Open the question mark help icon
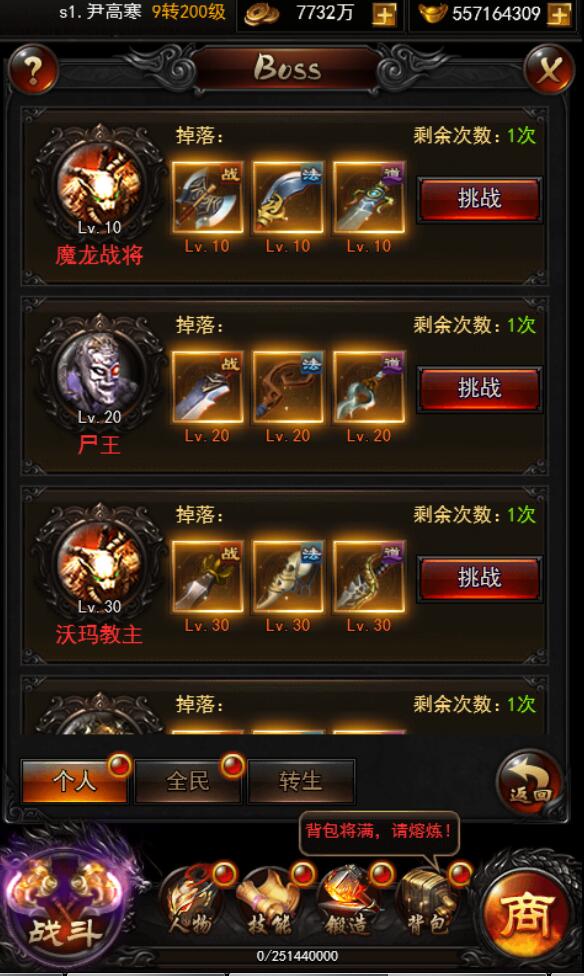Viewport: 584px width, 976px height. tap(33, 69)
